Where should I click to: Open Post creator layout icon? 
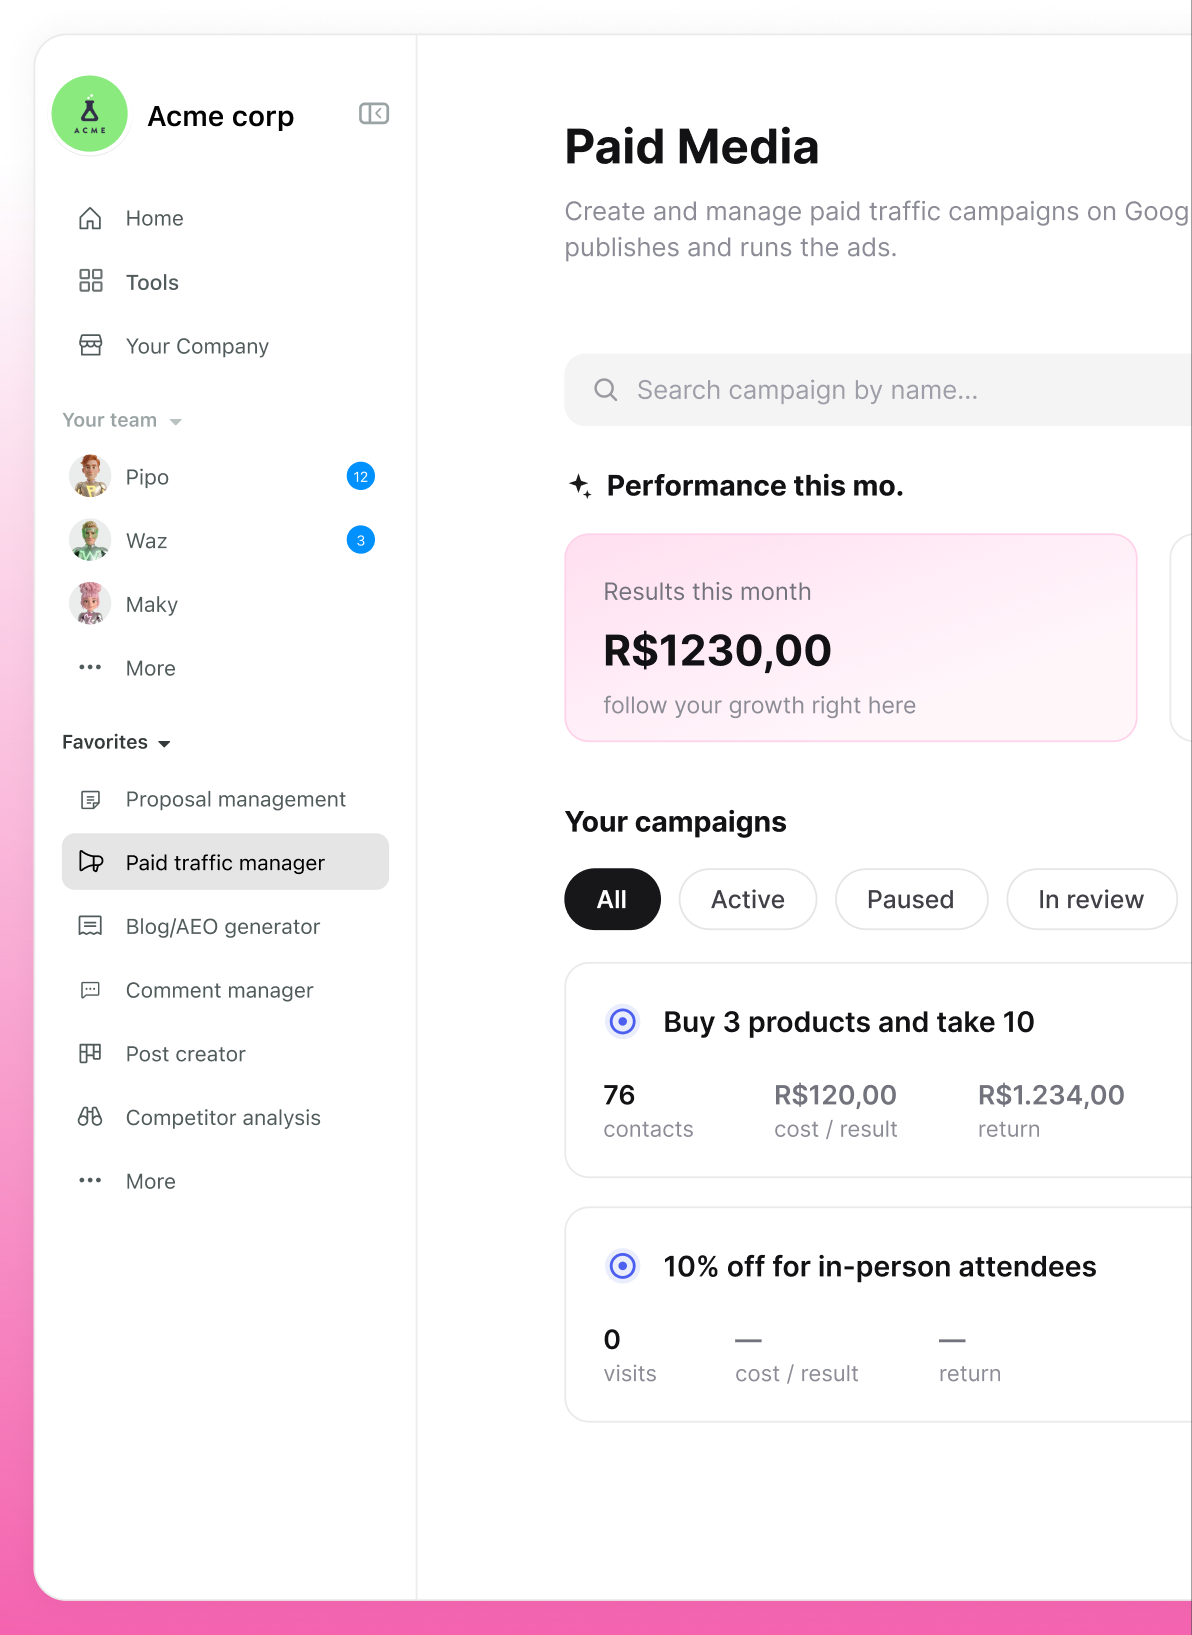tap(90, 1053)
